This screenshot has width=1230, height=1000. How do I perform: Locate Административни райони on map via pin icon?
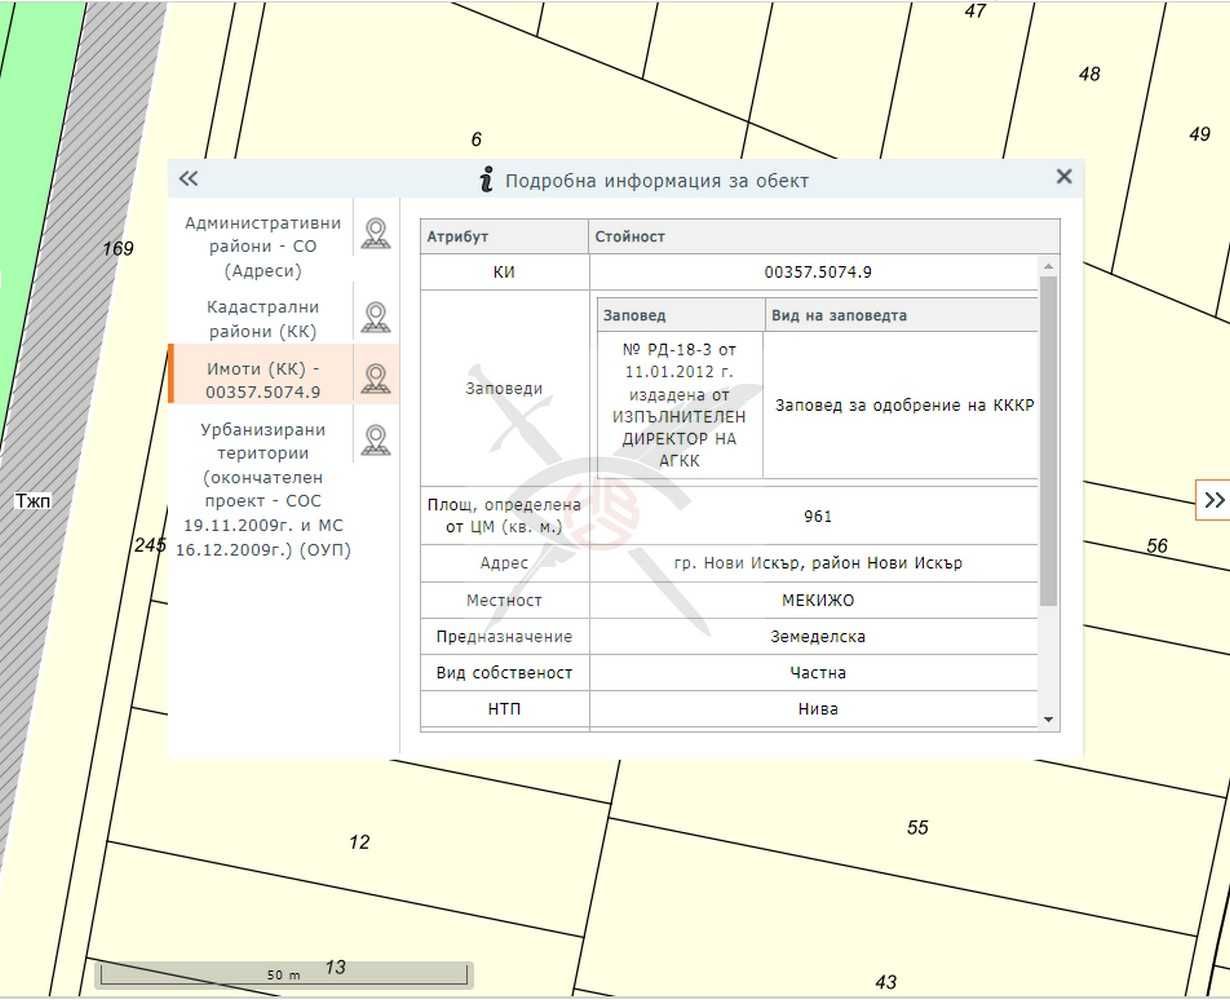(375, 234)
